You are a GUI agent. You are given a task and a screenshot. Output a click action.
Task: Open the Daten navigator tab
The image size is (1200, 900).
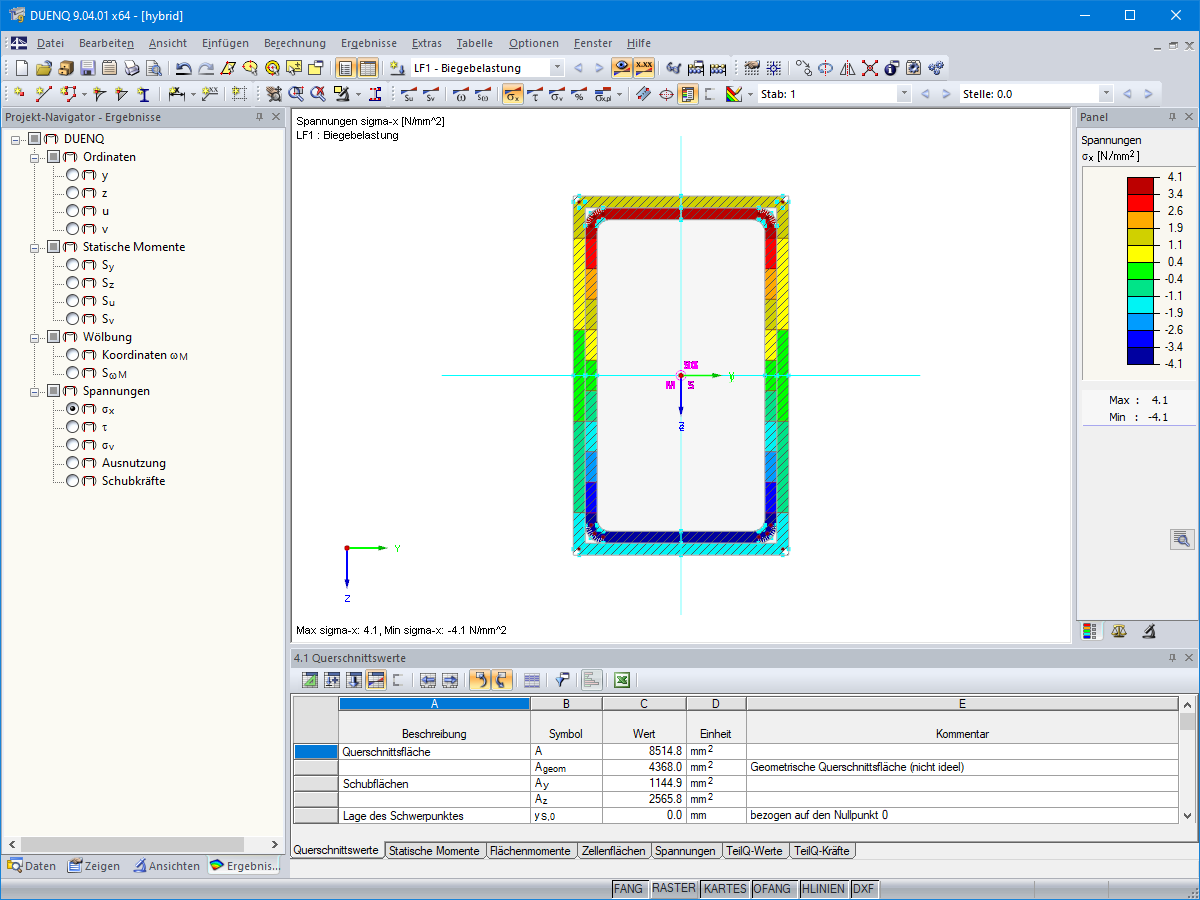(33, 866)
